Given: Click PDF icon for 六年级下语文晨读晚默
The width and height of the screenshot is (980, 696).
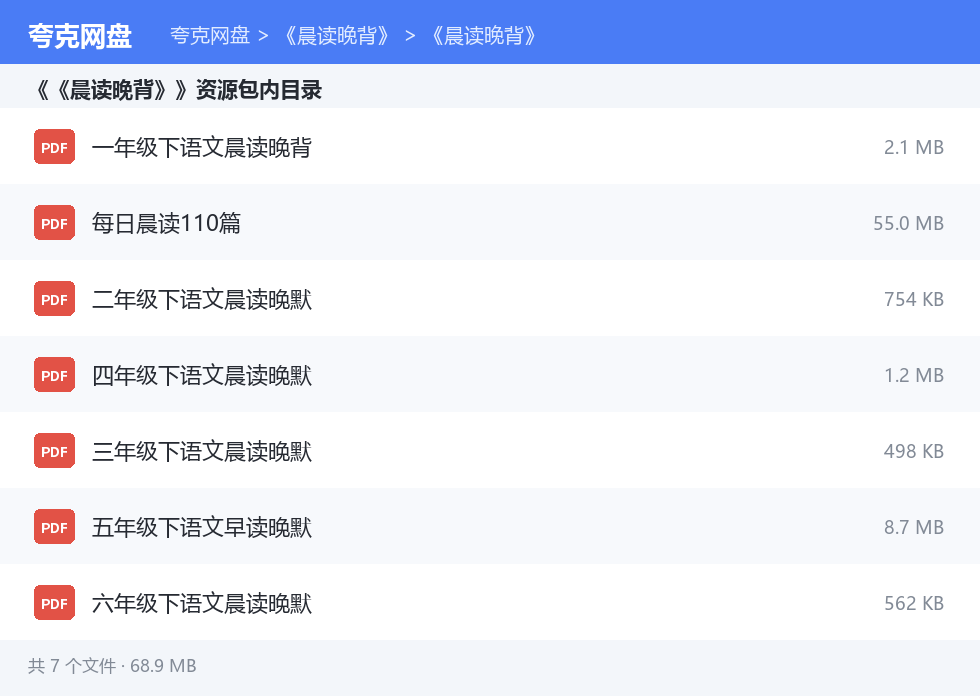Looking at the screenshot, I should point(54,603).
